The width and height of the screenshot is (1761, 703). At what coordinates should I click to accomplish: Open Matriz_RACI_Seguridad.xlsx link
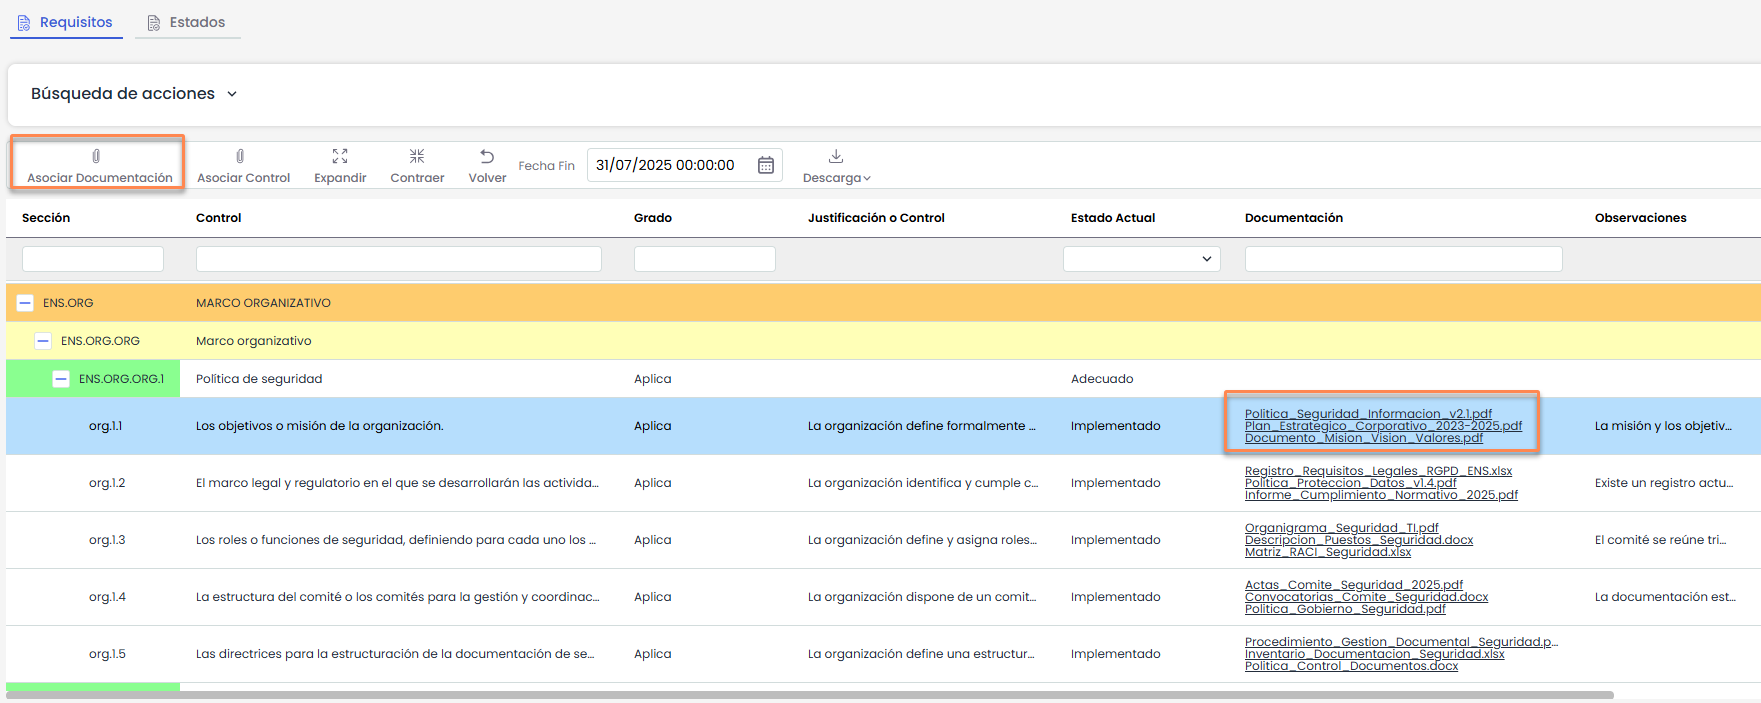[1327, 552]
